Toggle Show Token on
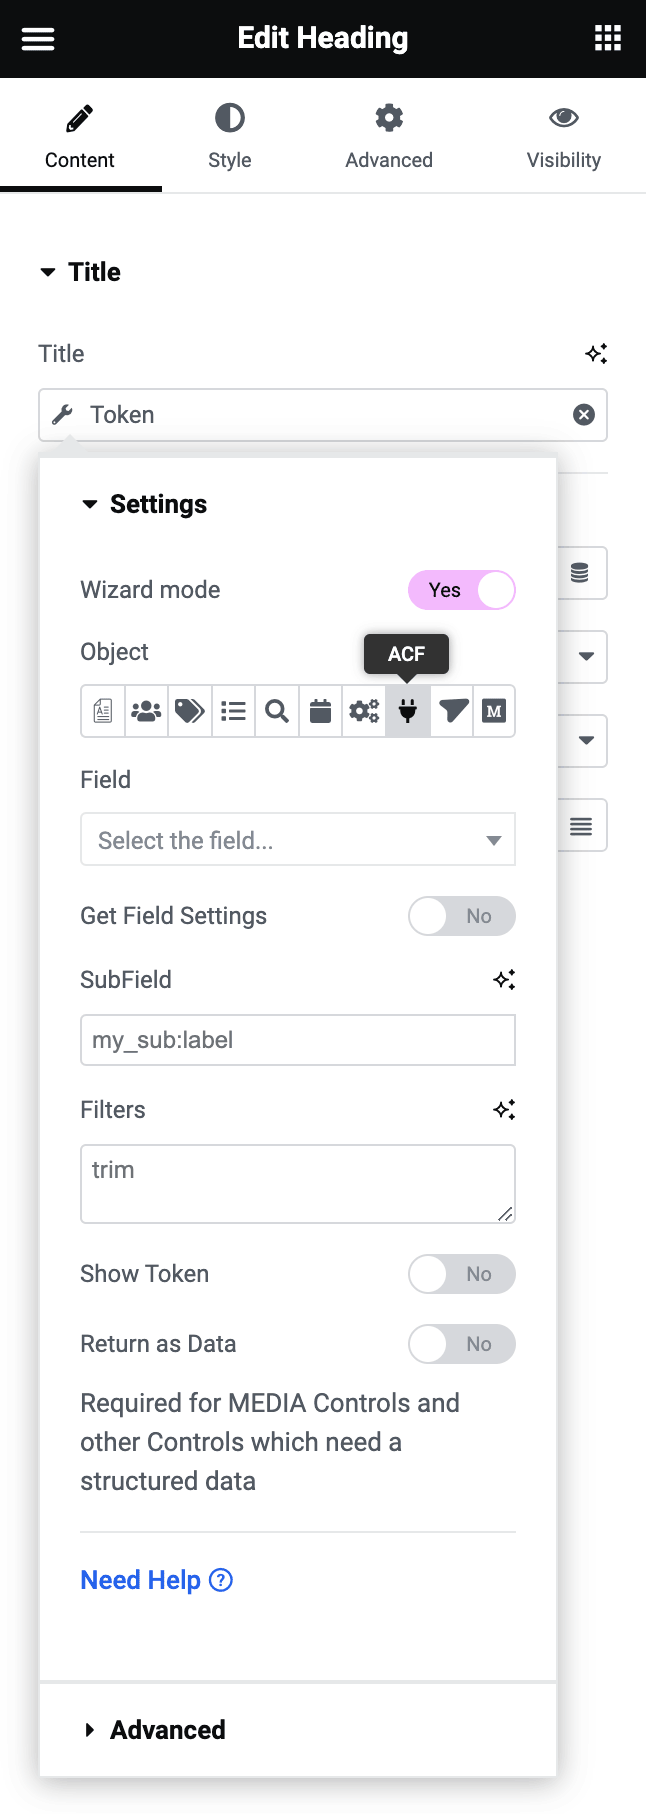 coord(462,1274)
